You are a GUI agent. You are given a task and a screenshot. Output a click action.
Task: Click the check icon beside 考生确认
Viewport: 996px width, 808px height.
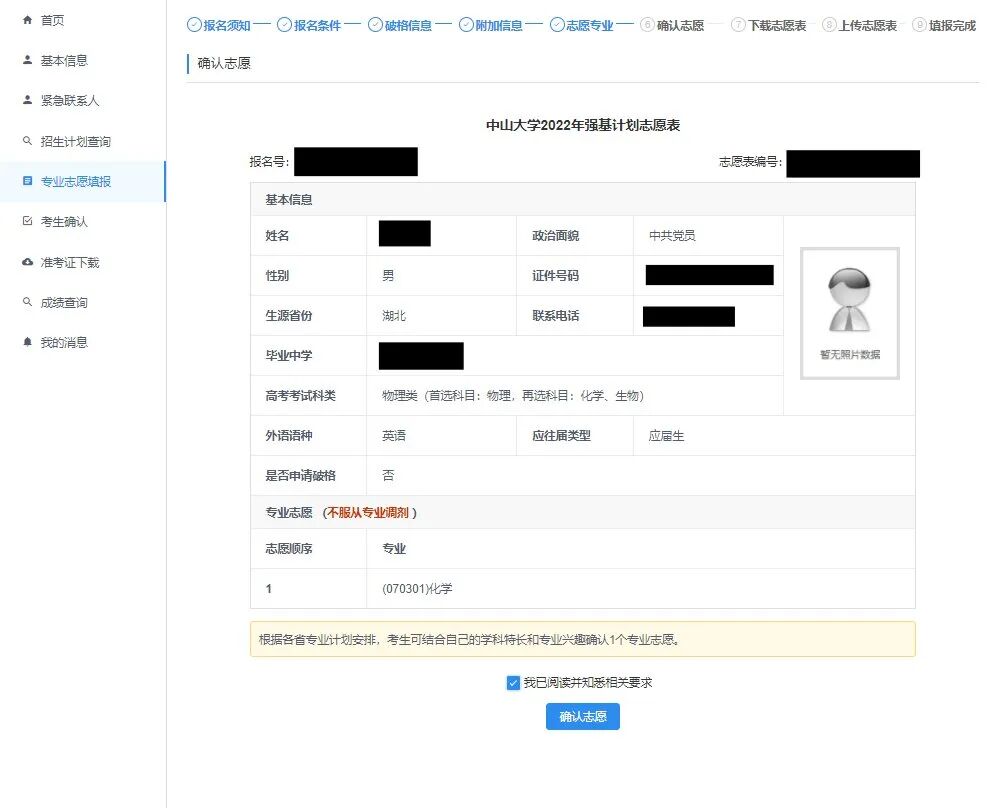click(x=27, y=221)
